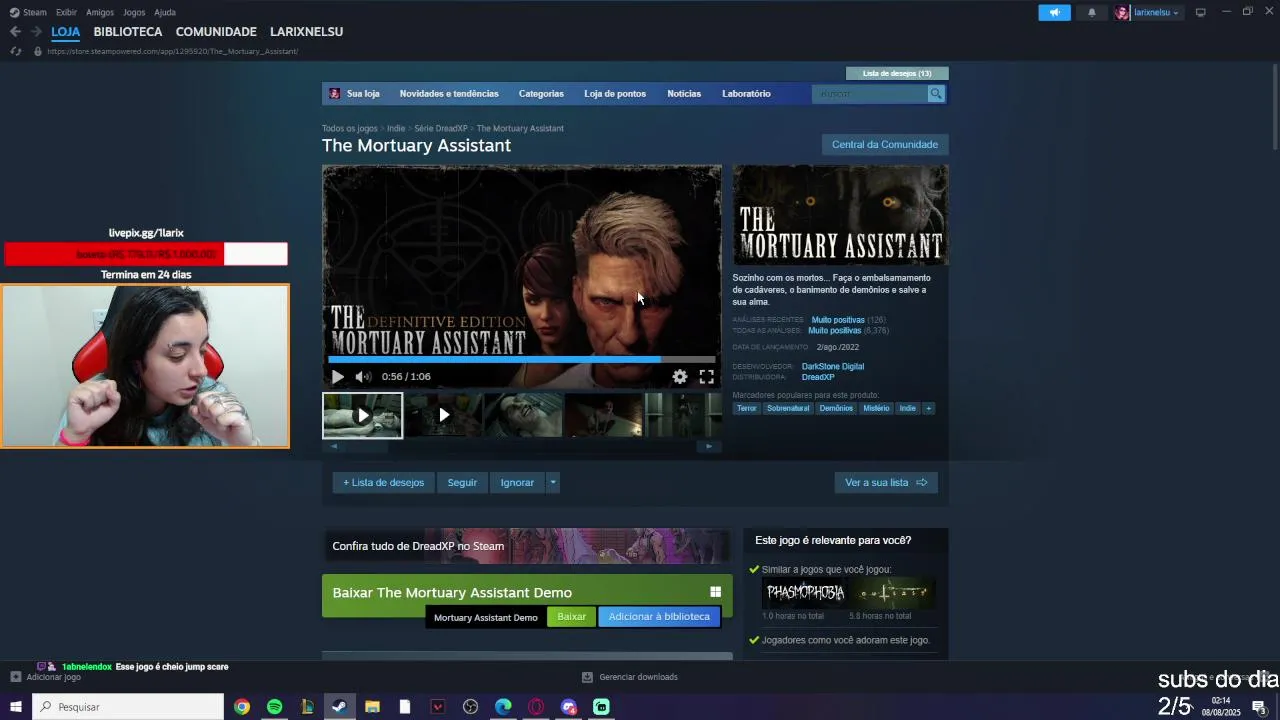Click the Seguir button
Viewport: 1280px width, 720px height.
pyautogui.click(x=462, y=483)
